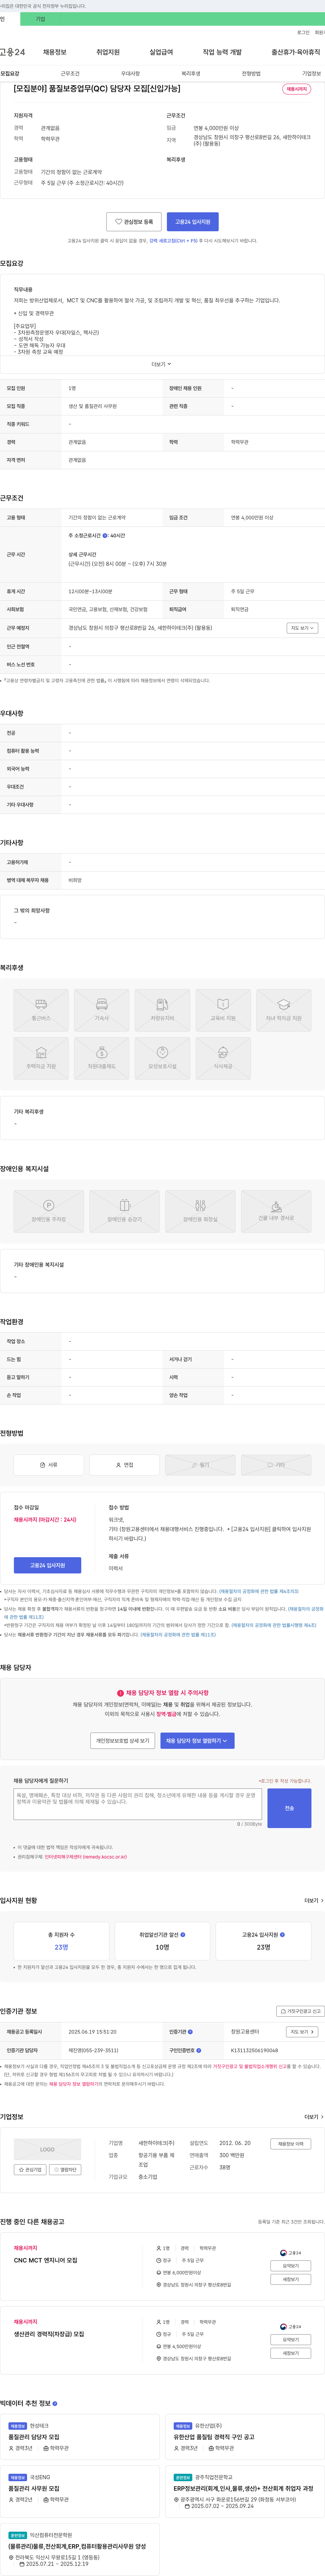
Task: Click the 교육비 지원 benefit icon
Action: click(x=223, y=1010)
